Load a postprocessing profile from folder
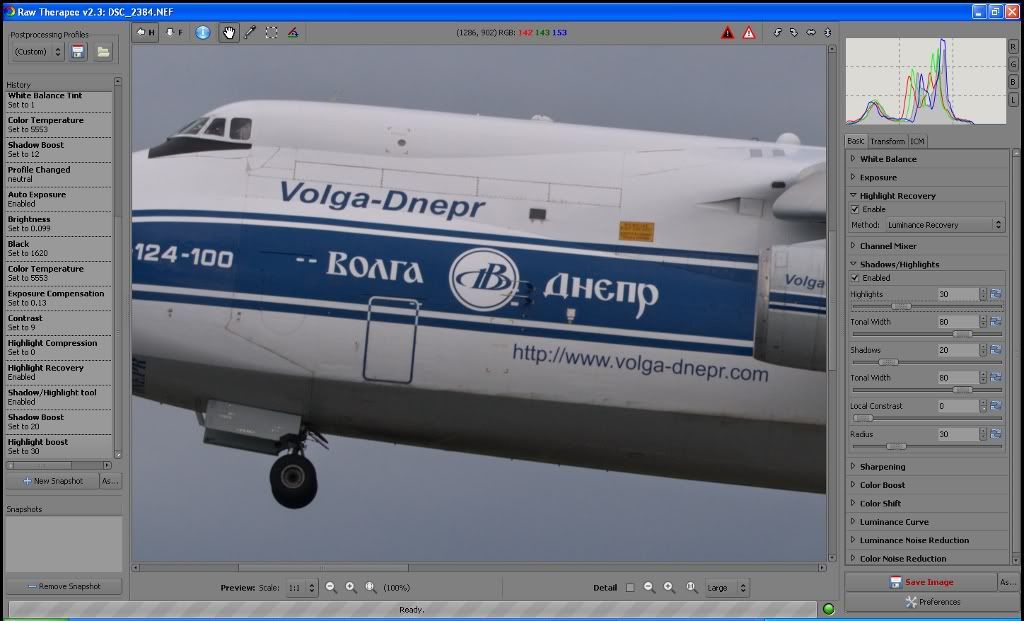Screen dimensions: 1024x621 (103, 52)
